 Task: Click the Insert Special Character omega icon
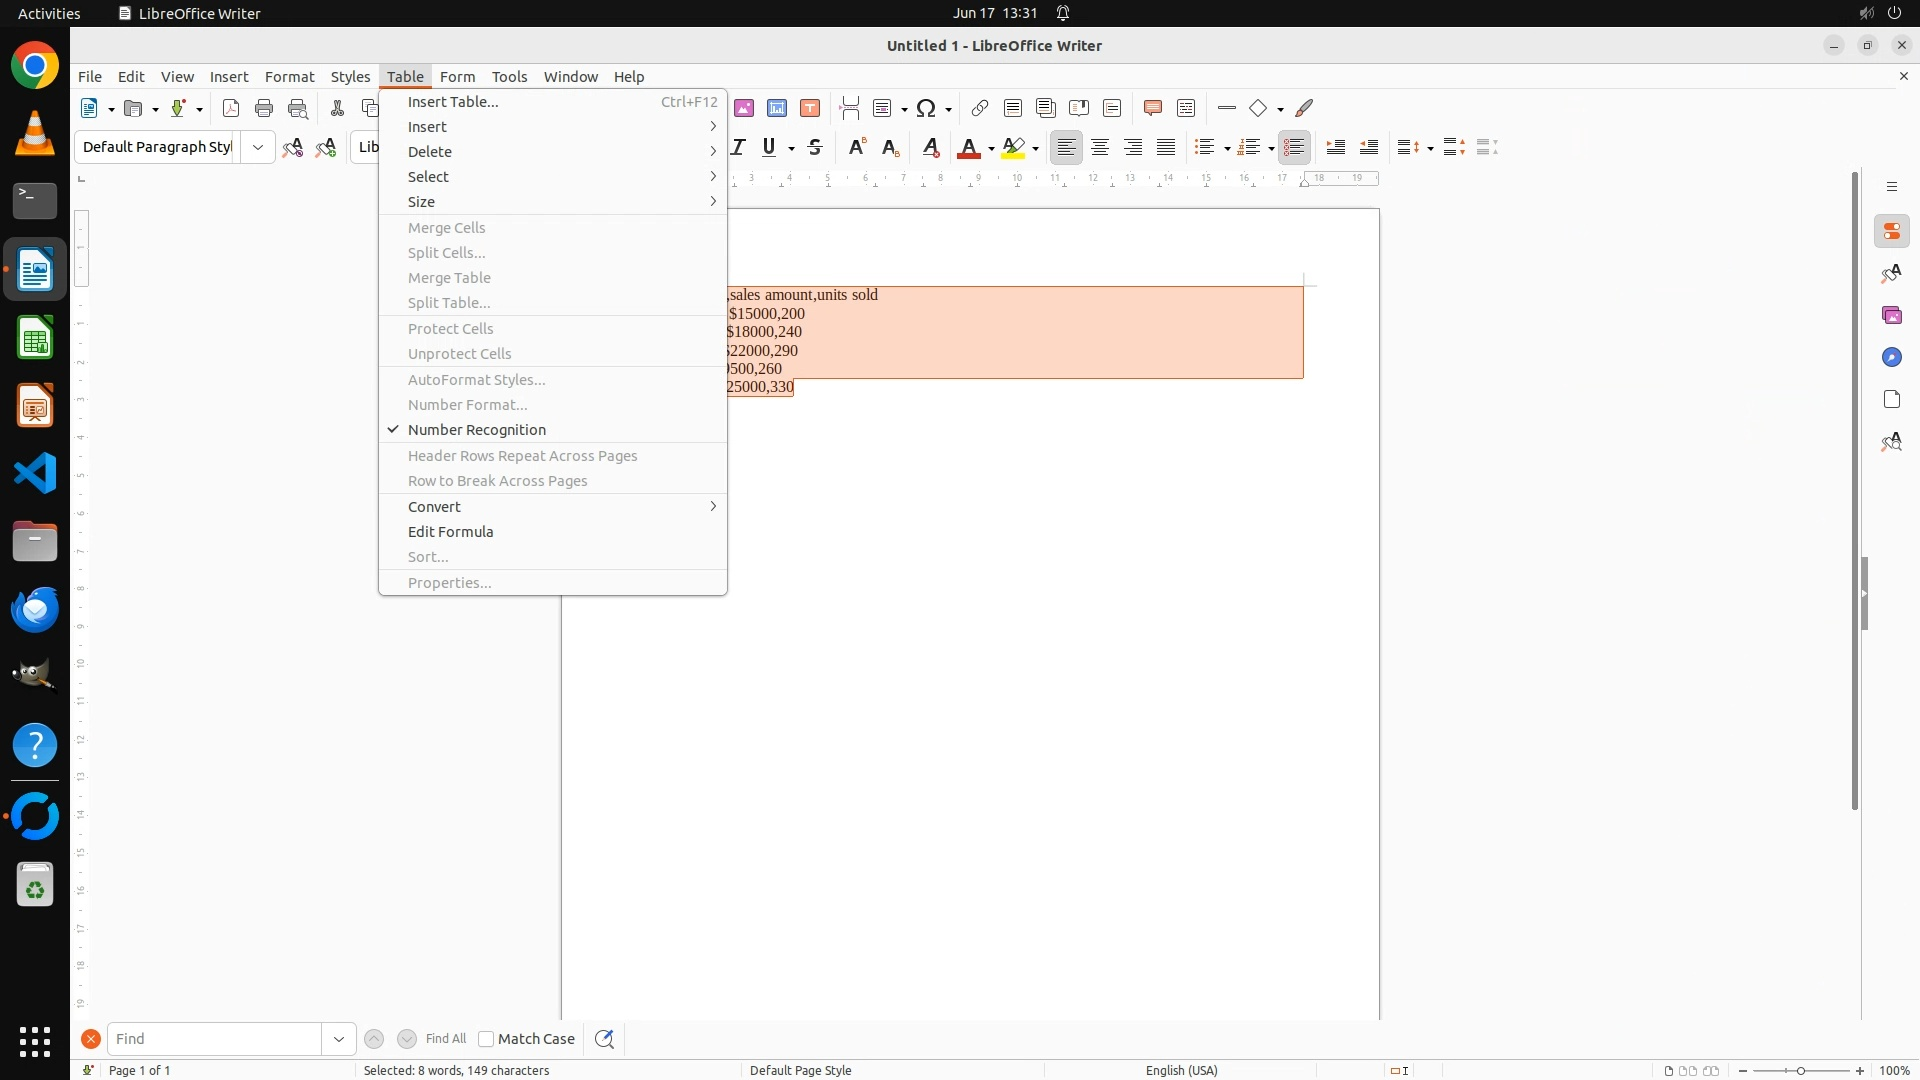926,108
